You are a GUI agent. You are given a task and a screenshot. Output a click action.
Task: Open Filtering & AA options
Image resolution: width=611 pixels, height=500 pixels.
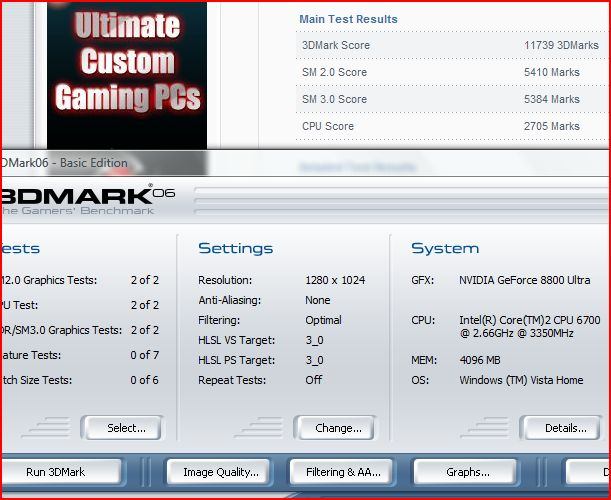coord(342,472)
